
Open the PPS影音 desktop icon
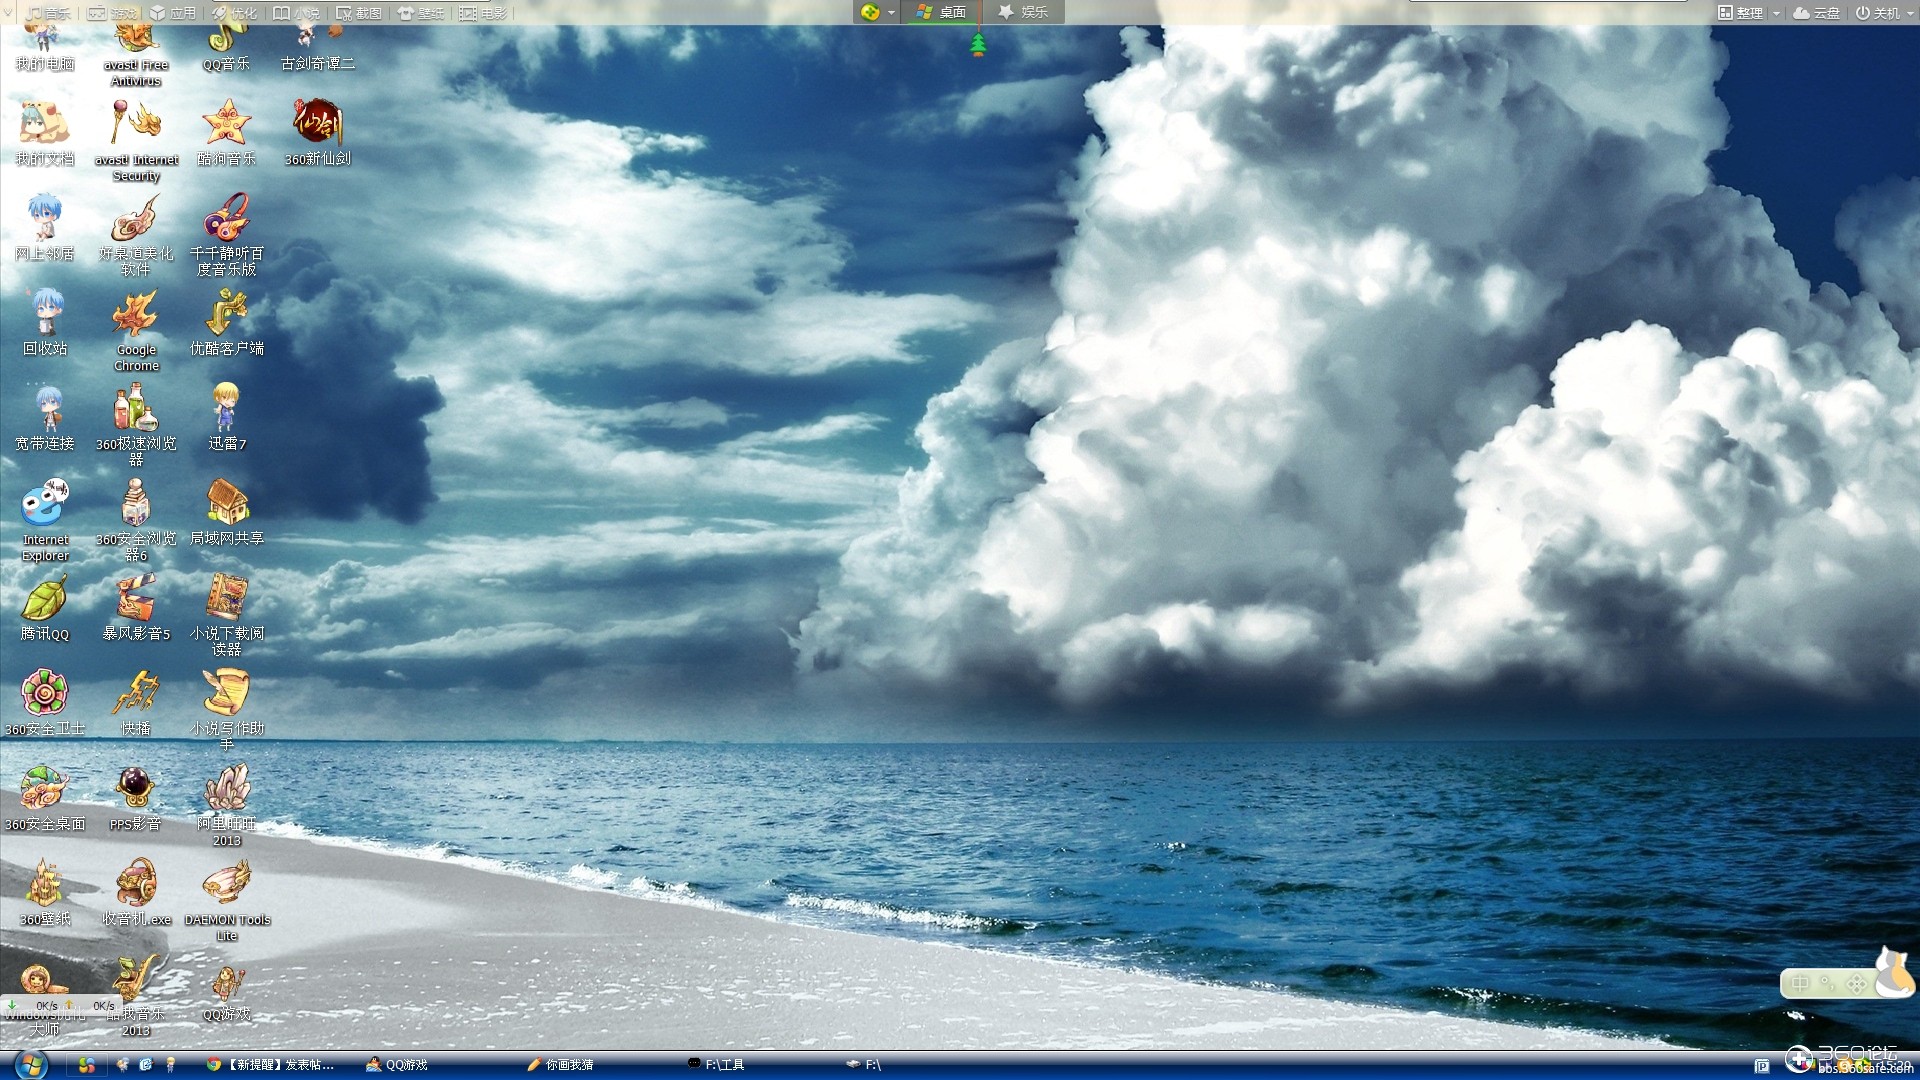coord(136,797)
